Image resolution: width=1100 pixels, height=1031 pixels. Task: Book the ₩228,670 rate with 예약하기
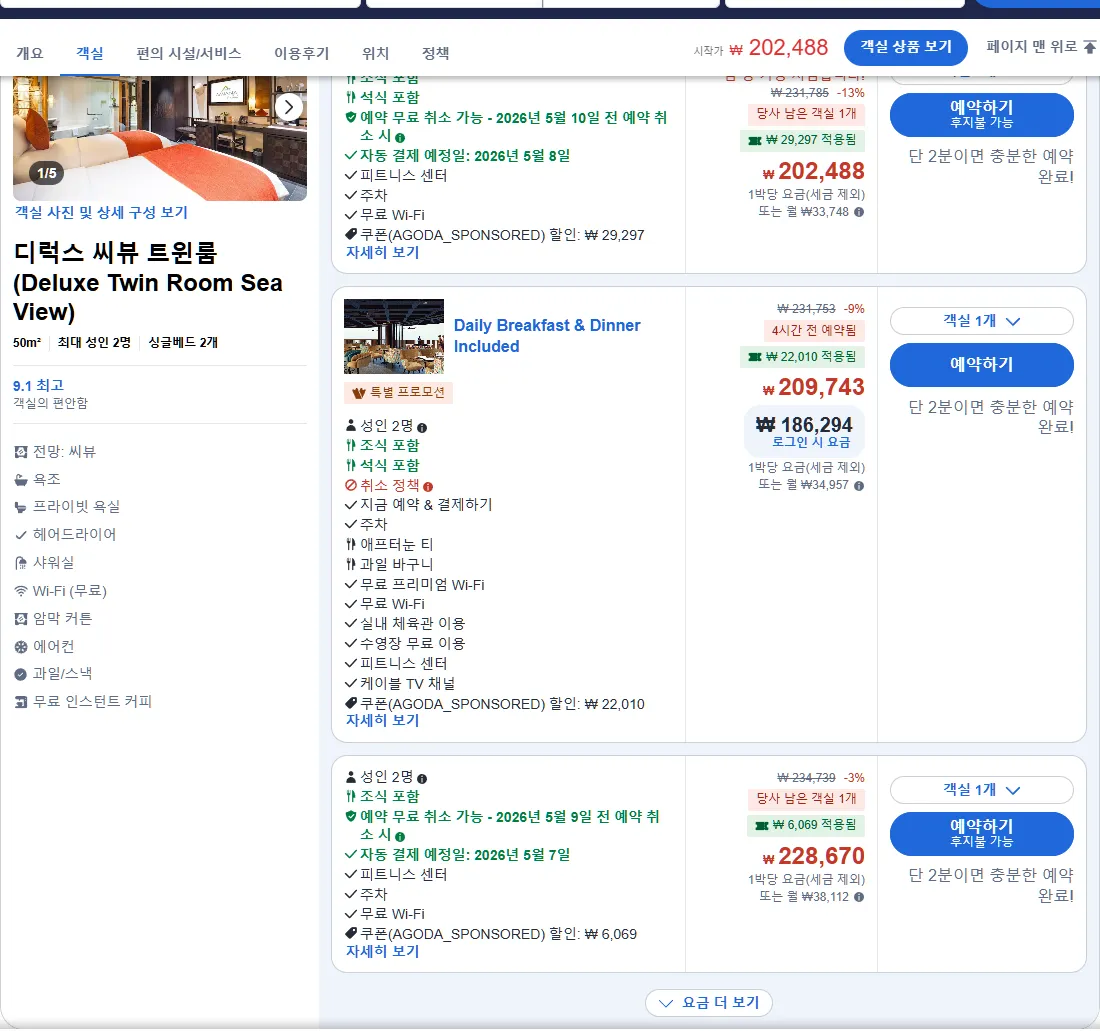tap(981, 833)
